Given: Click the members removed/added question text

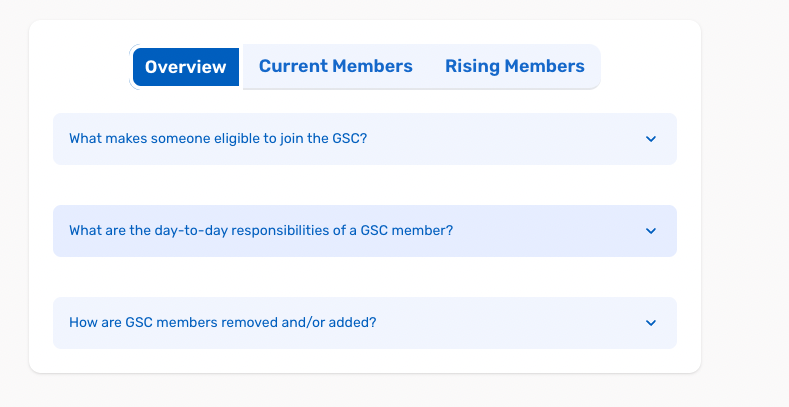Looking at the screenshot, I should coord(222,323).
